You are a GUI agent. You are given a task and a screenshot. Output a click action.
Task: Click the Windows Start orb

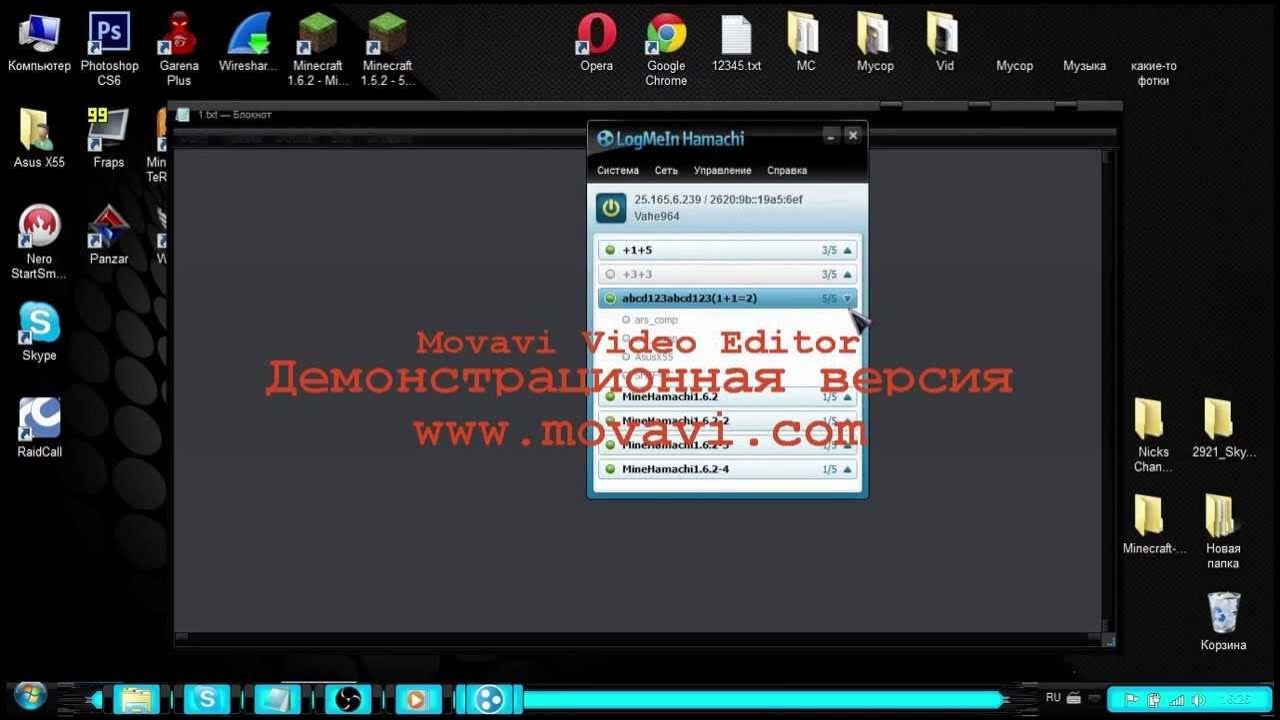coord(29,696)
